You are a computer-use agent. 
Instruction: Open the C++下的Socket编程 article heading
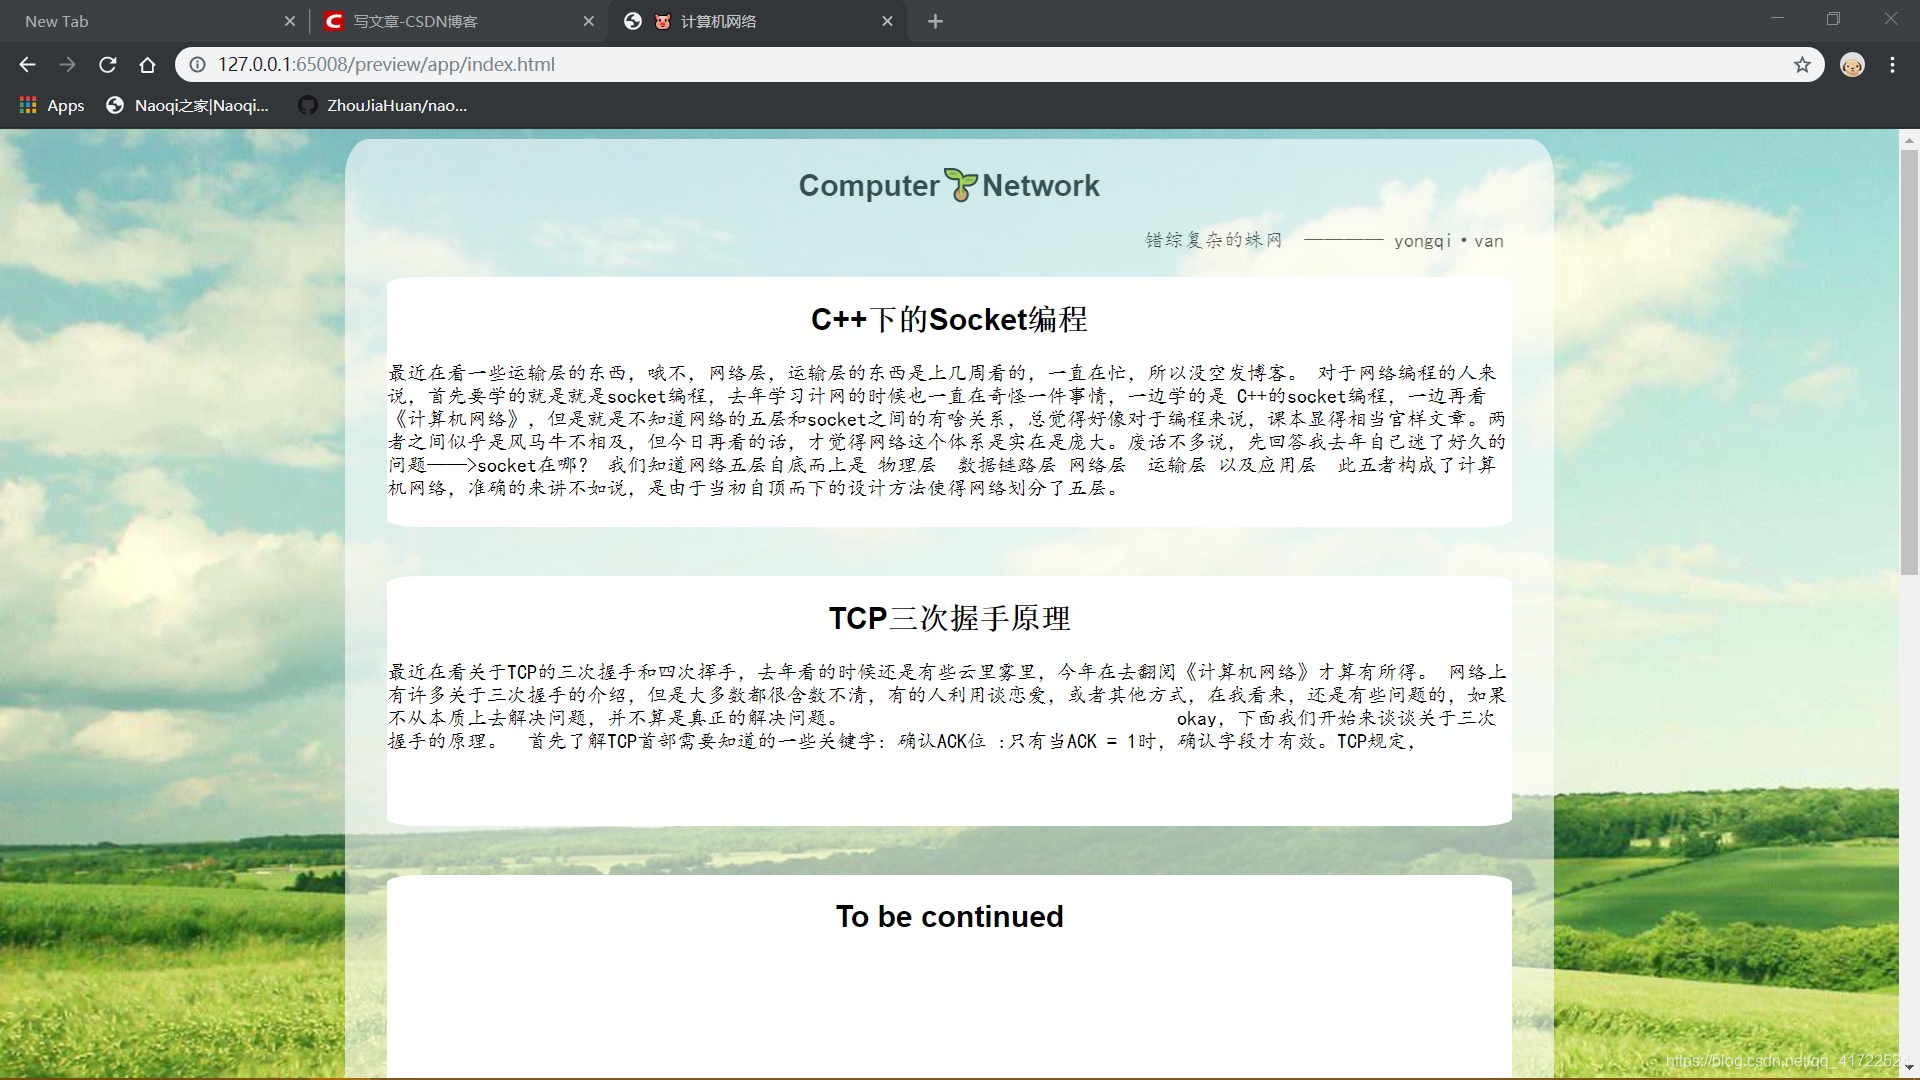(x=949, y=319)
